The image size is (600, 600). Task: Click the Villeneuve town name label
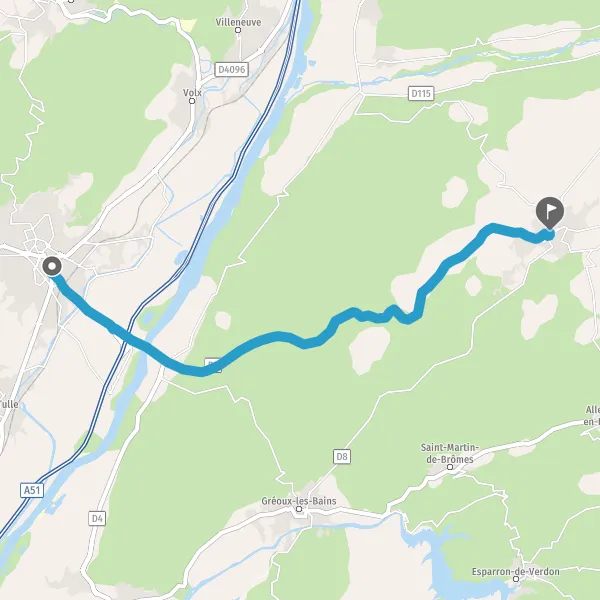click(238, 22)
